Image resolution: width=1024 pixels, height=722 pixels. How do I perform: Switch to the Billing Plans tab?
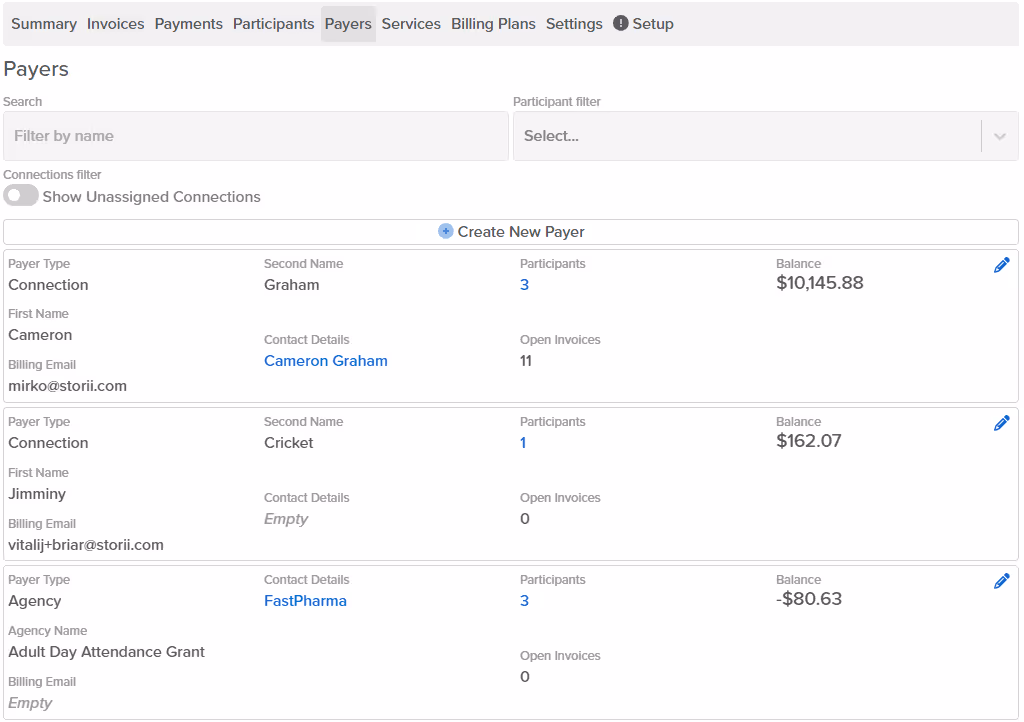click(493, 24)
